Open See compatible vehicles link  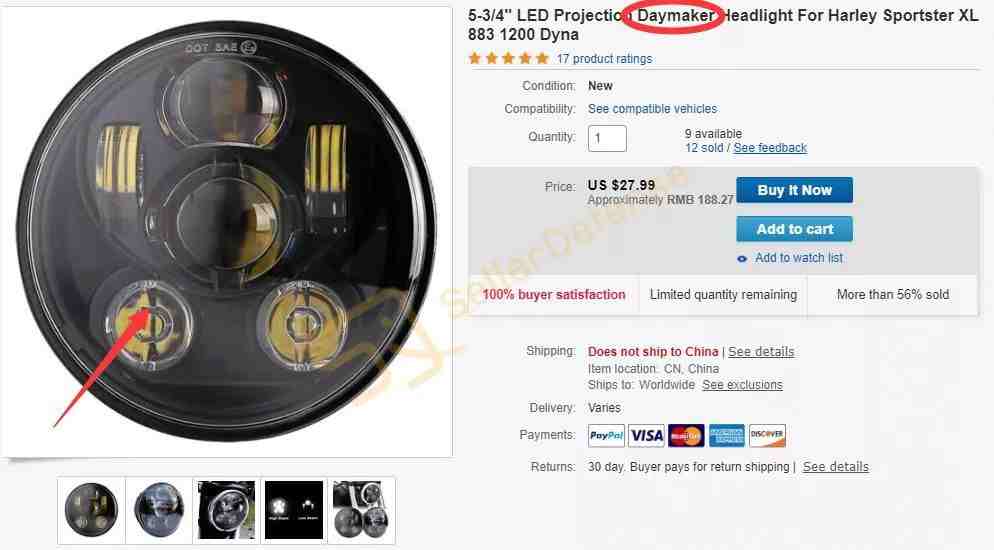pyautogui.click(x=652, y=109)
